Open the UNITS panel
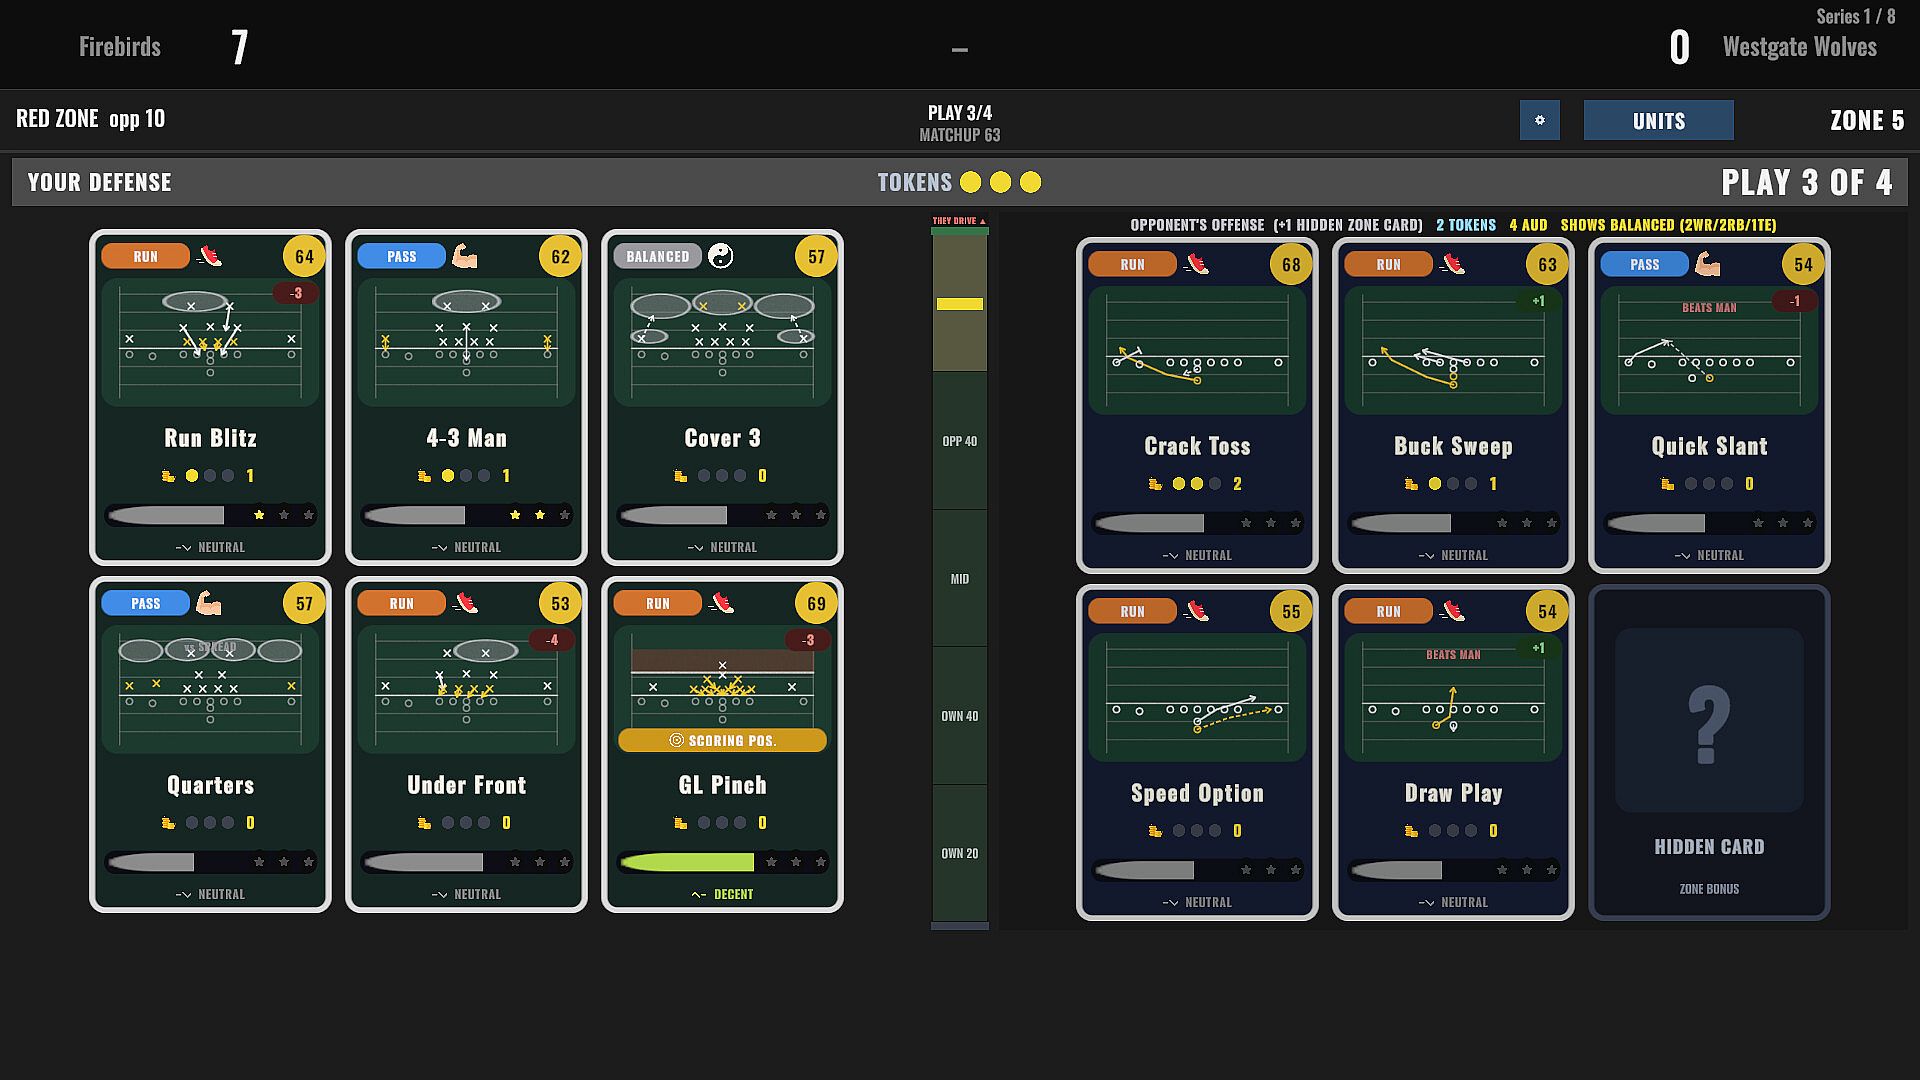1920x1080 pixels. pos(1659,120)
